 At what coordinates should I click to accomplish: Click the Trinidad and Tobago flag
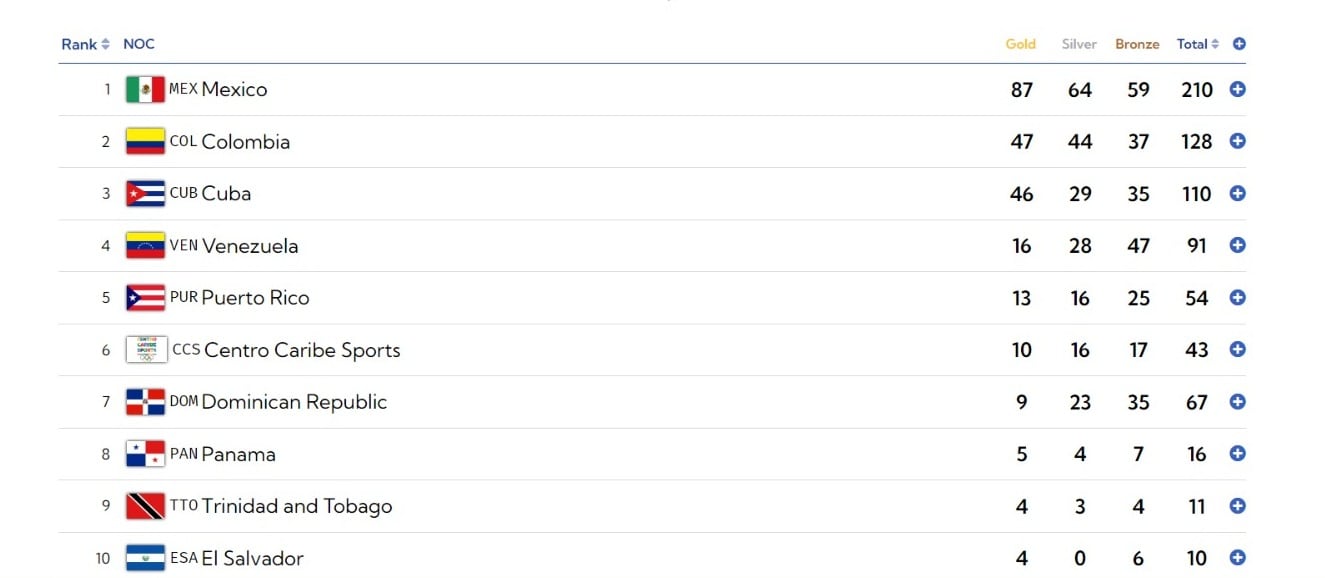point(145,506)
